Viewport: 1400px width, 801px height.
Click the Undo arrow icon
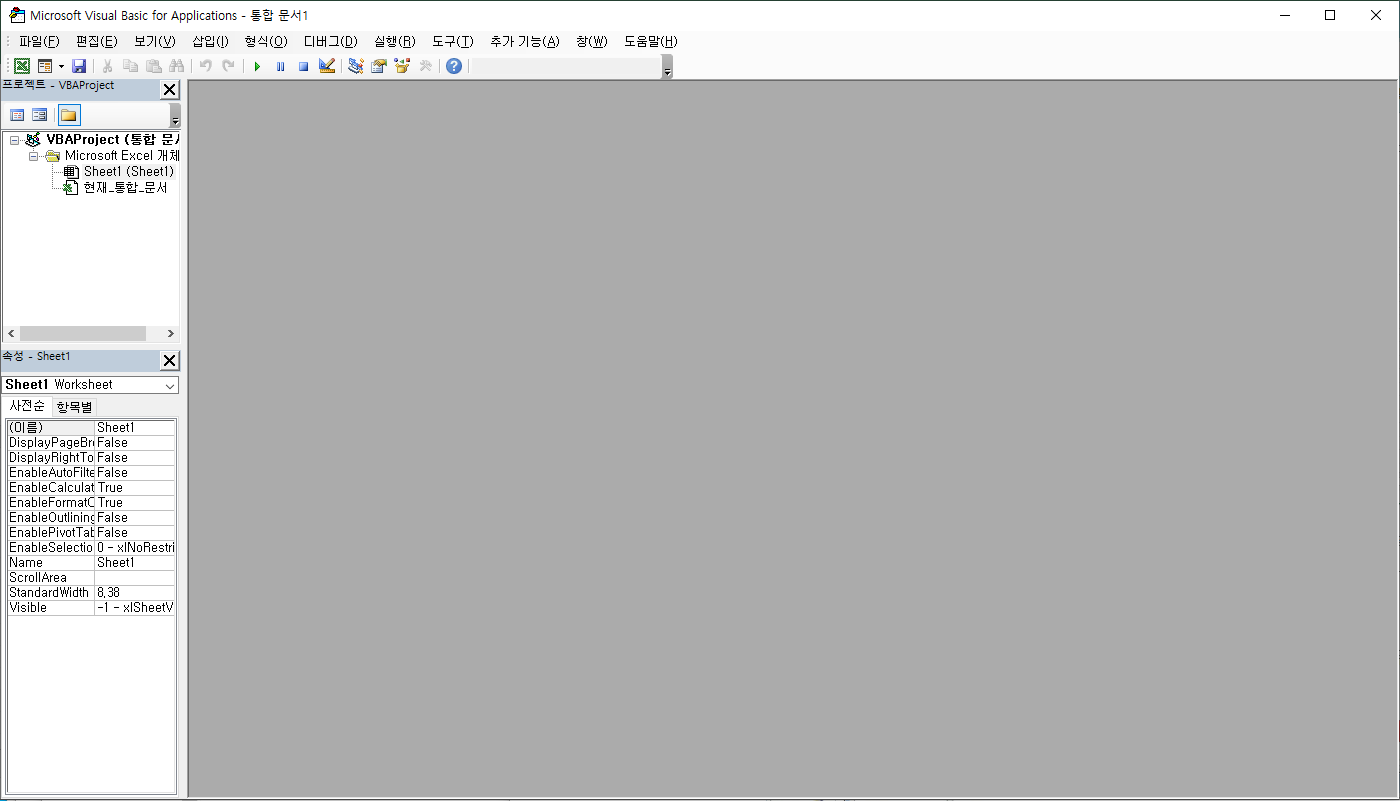click(205, 66)
